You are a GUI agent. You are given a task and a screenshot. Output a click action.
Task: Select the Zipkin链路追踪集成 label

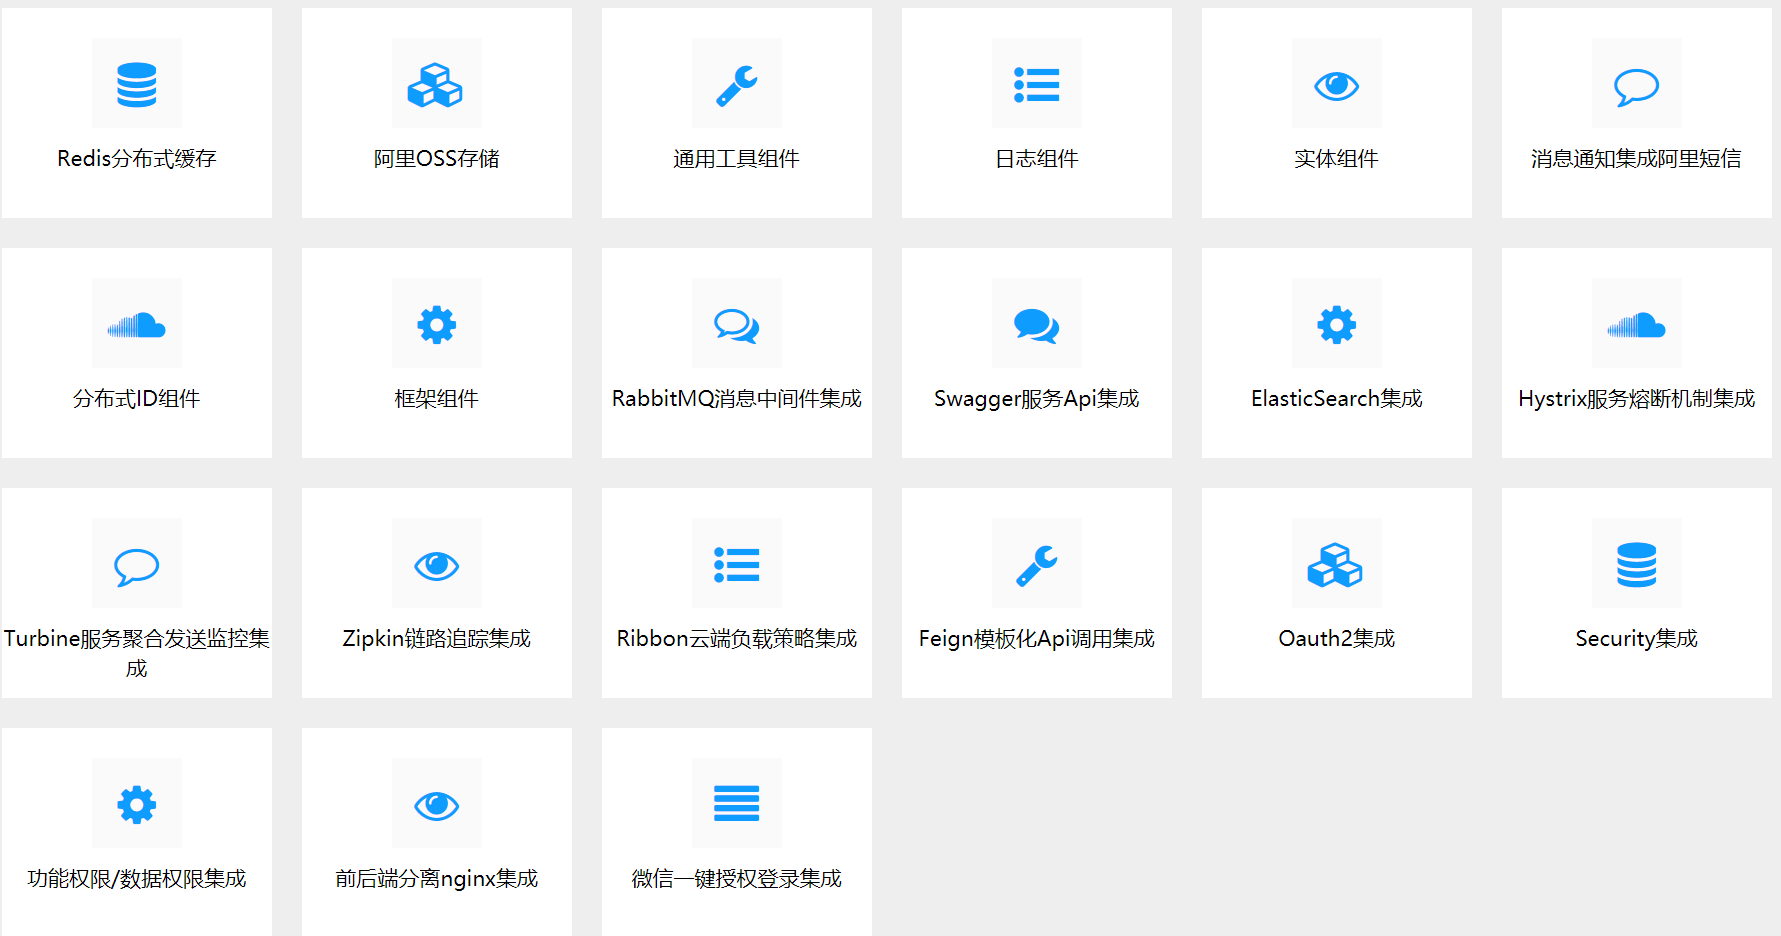(437, 638)
